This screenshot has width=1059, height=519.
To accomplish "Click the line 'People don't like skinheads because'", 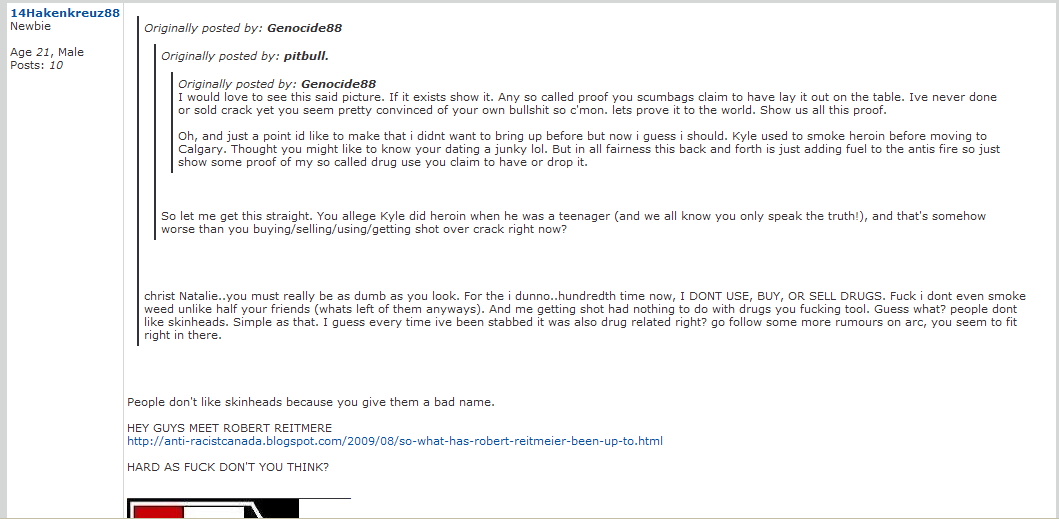I will (x=311, y=402).
